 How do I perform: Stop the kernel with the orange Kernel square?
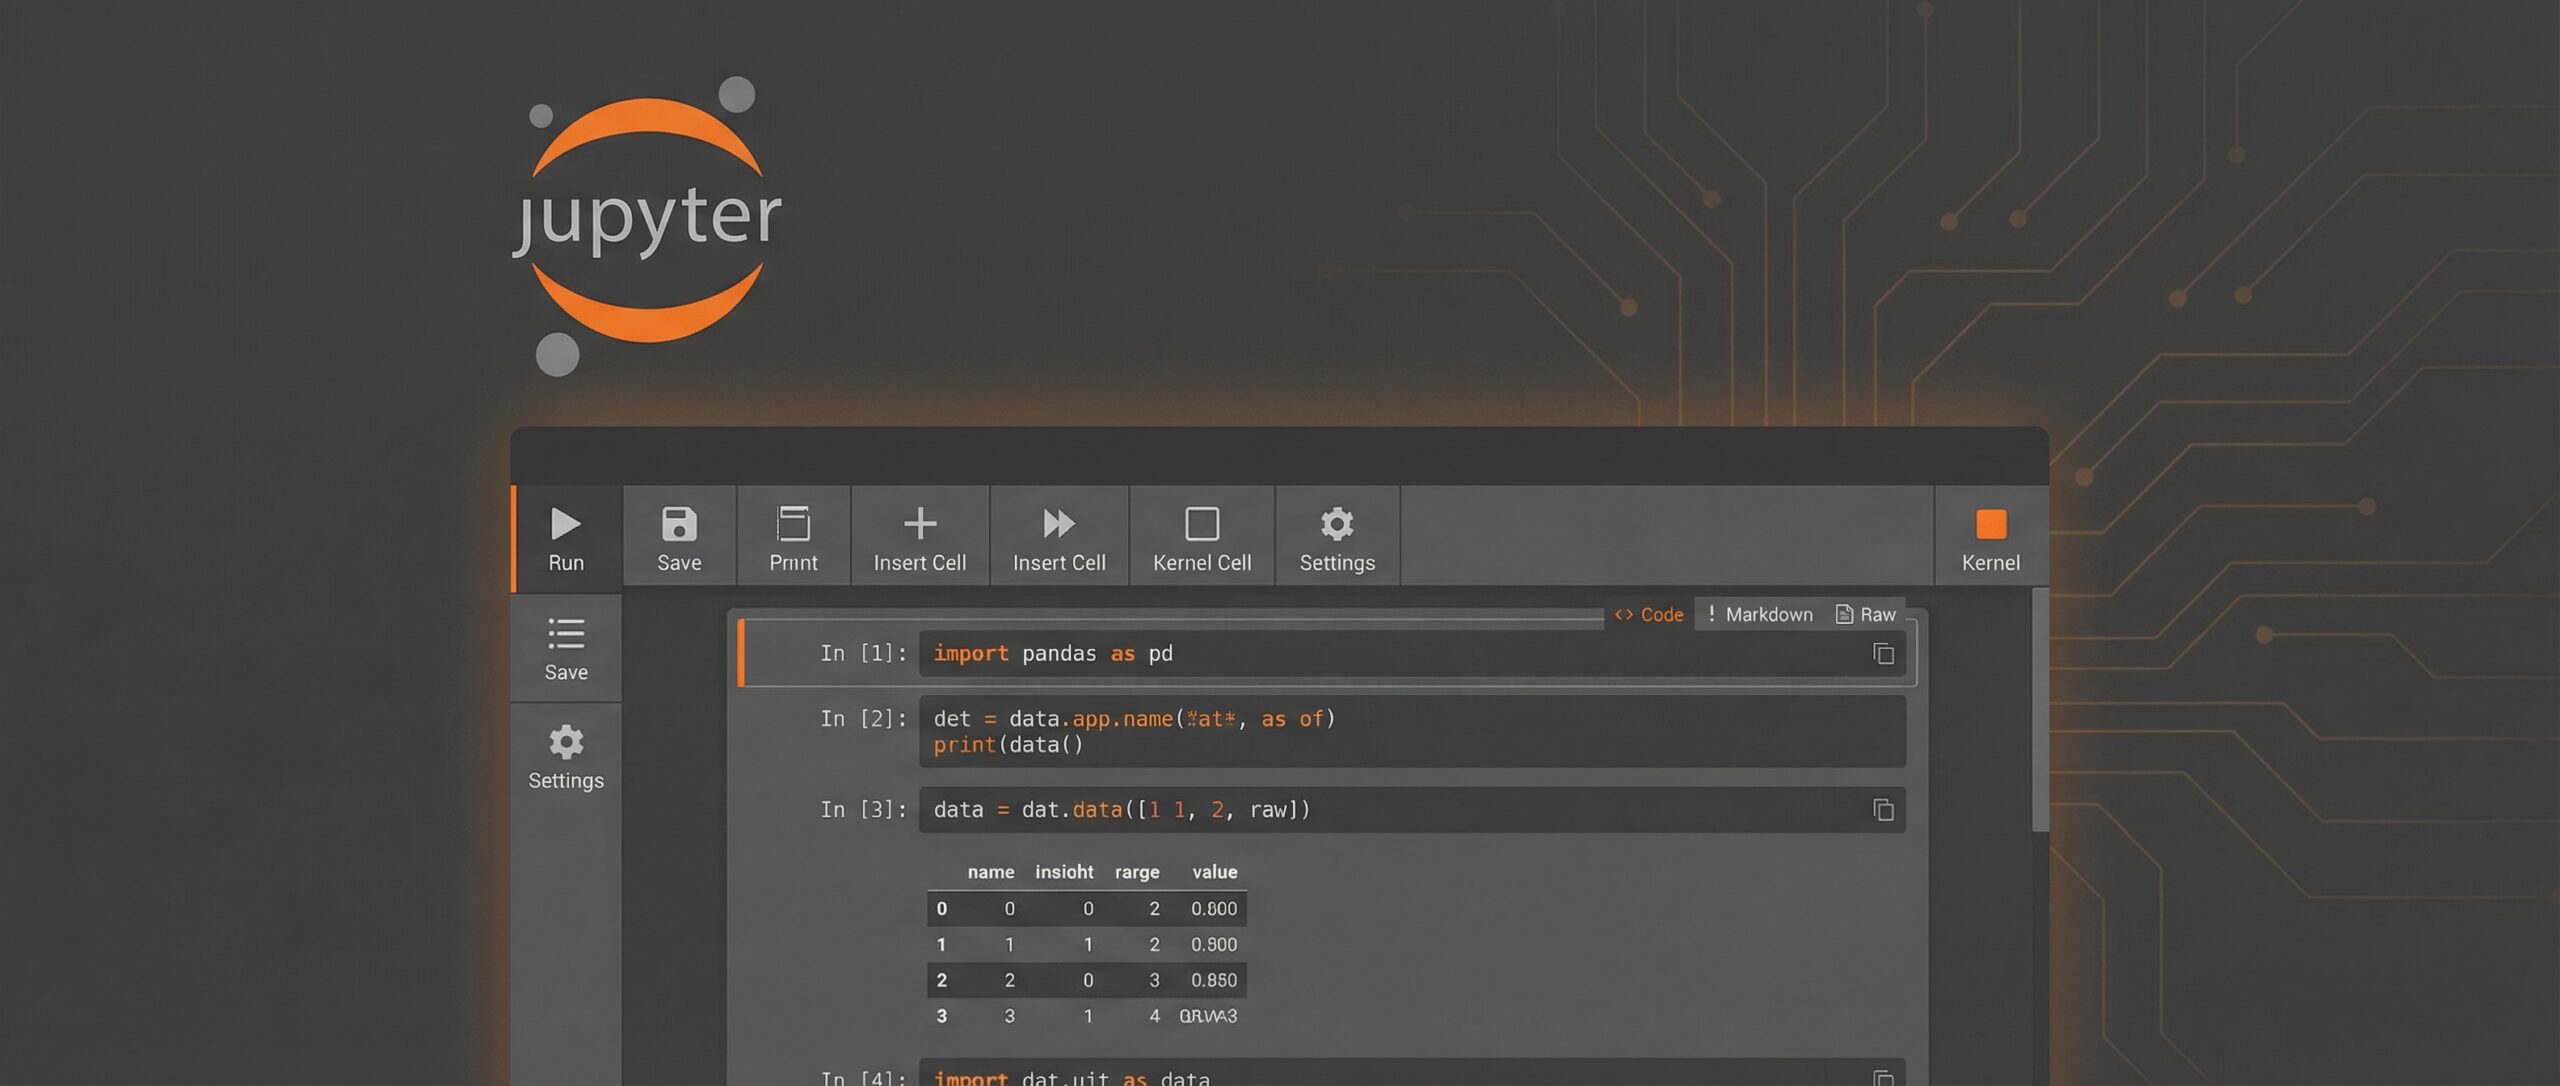coord(1989,535)
